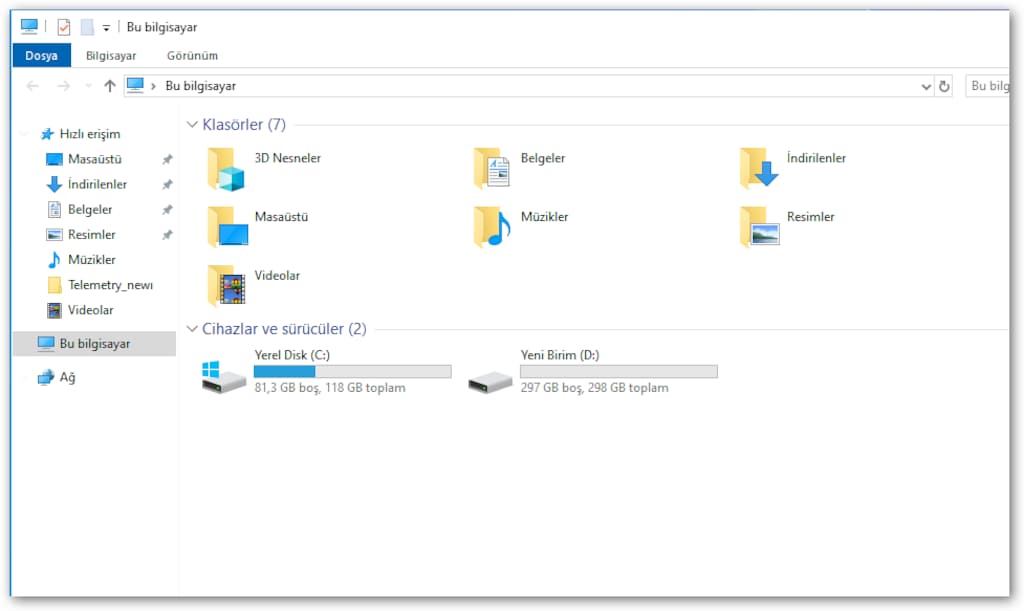Image resolution: width=1024 pixels, height=611 pixels.
Task: Open İndirilenler in the navigation pane
Action: click(x=87, y=184)
